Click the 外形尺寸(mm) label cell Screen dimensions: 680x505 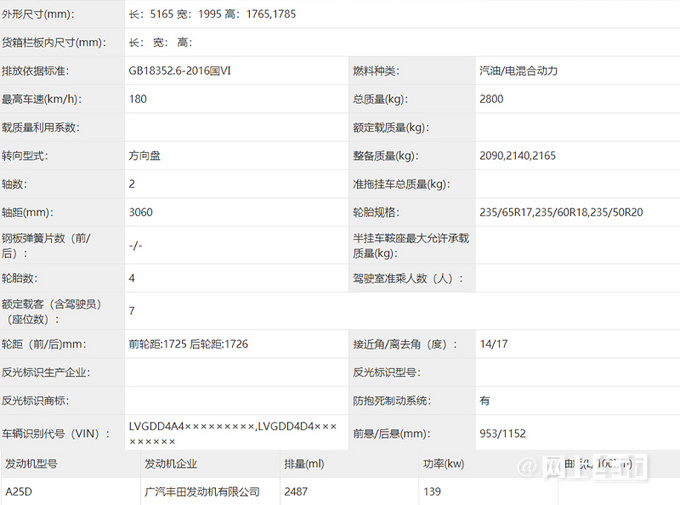(38, 14)
